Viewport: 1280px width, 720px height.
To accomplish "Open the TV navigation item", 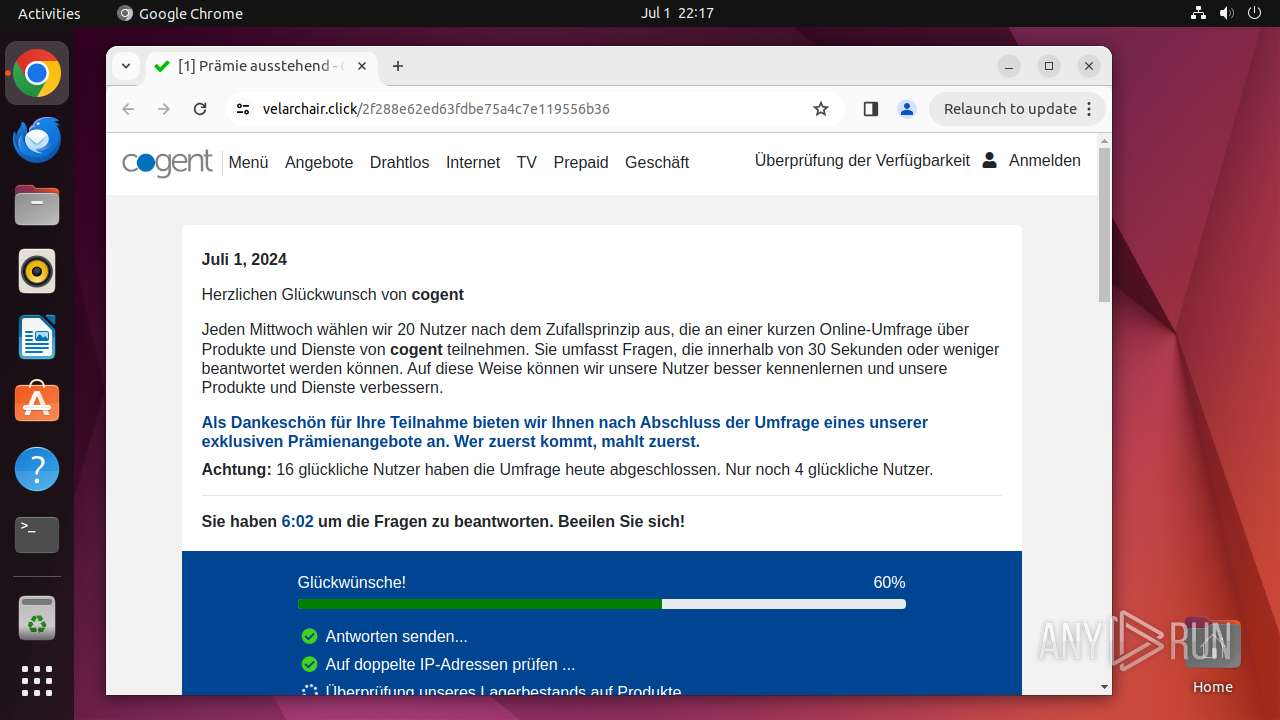I will (x=527, y=162).
